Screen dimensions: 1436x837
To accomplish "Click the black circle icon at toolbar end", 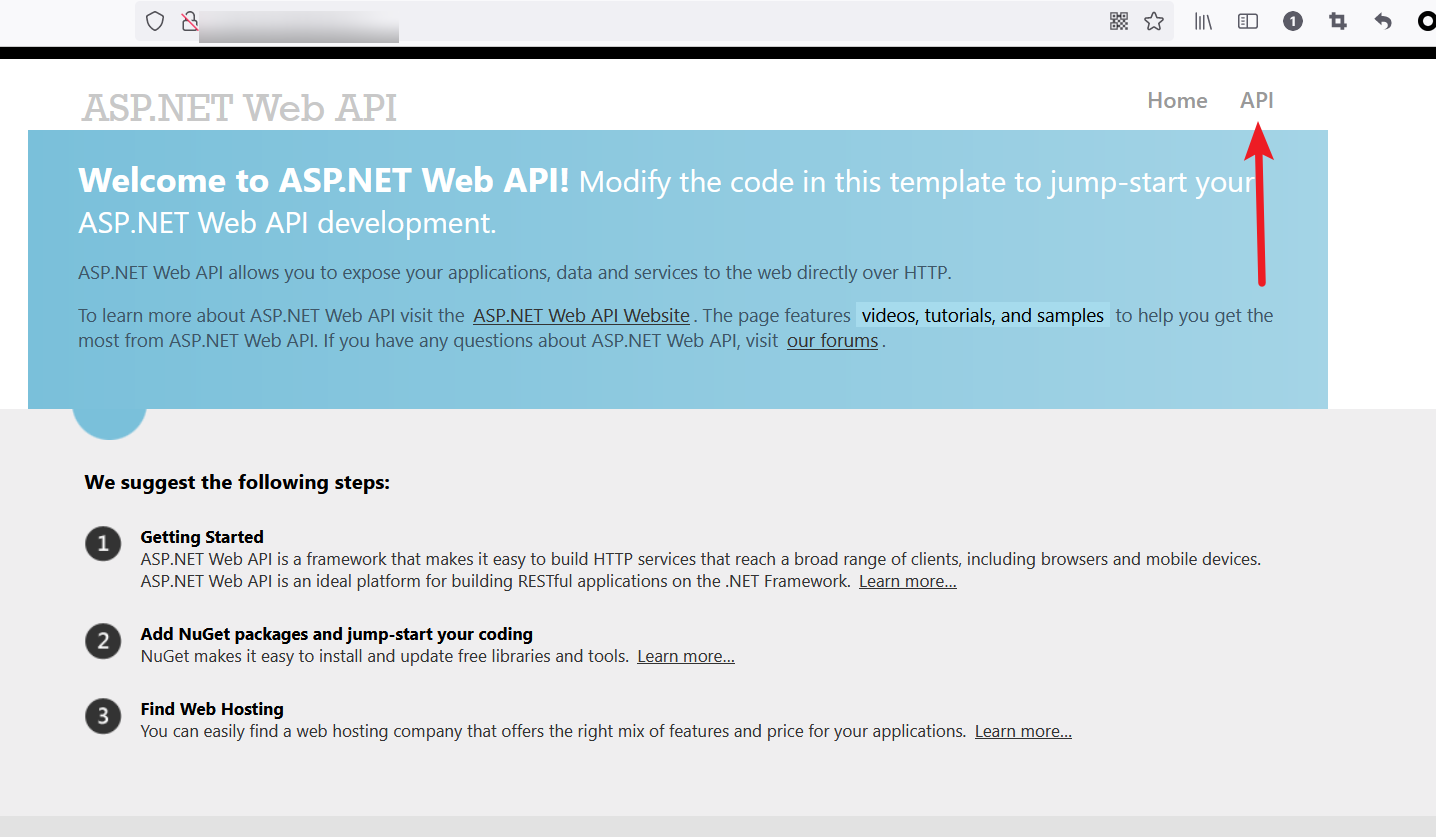I will (1427, 21).
